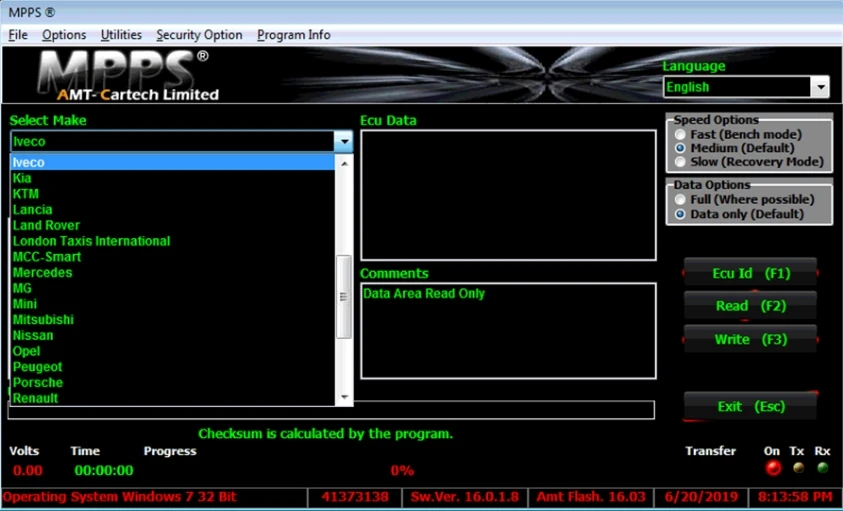Click the Write (F3) button

(x=751, y=339)
